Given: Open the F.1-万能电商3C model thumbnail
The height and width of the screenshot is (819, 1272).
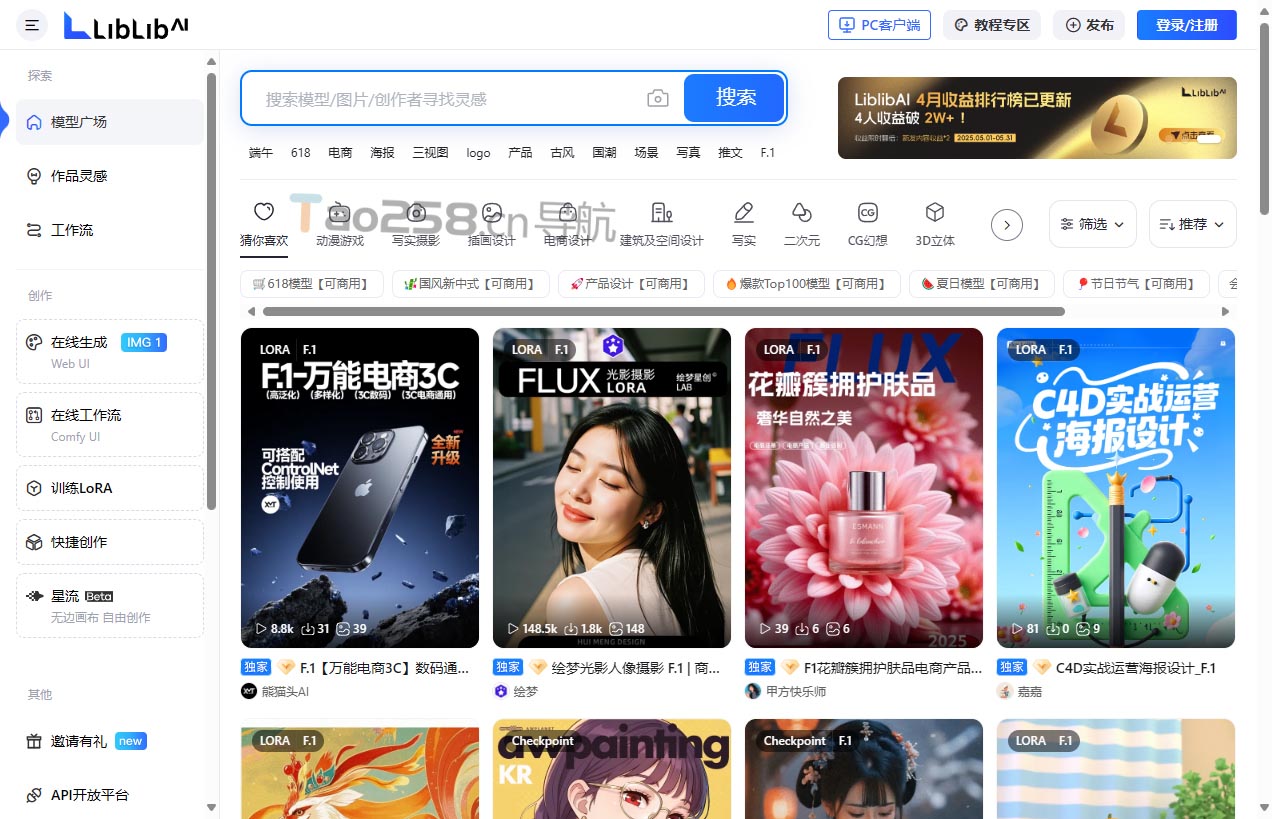Looking at the screenshot, I should point(360,488).
